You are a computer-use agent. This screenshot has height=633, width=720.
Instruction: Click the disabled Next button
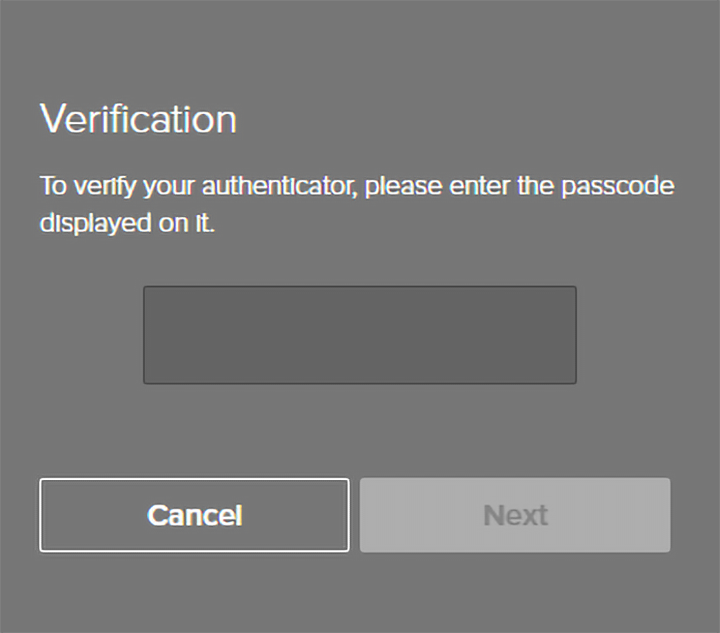pyautogui.click(x=515, y=515)
